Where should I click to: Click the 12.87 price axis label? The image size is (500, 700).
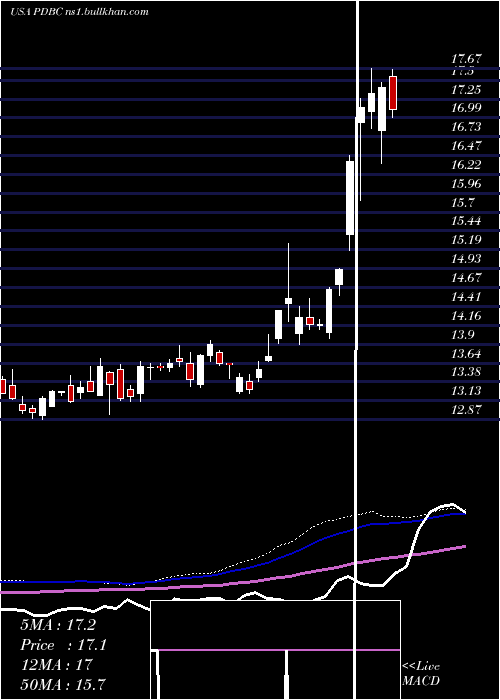pos(466,410)
